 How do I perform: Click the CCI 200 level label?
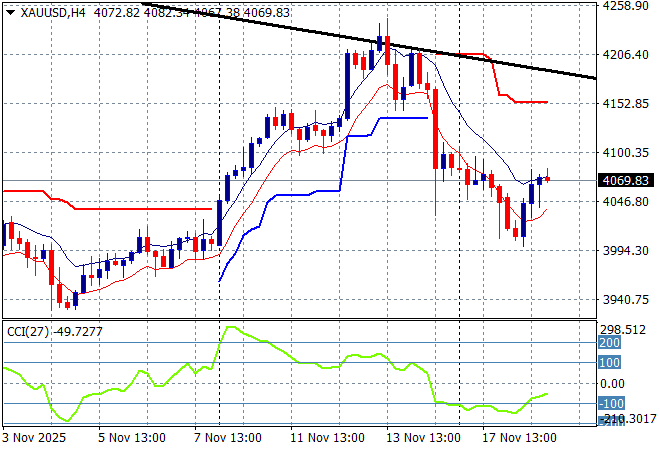[609, 343]
